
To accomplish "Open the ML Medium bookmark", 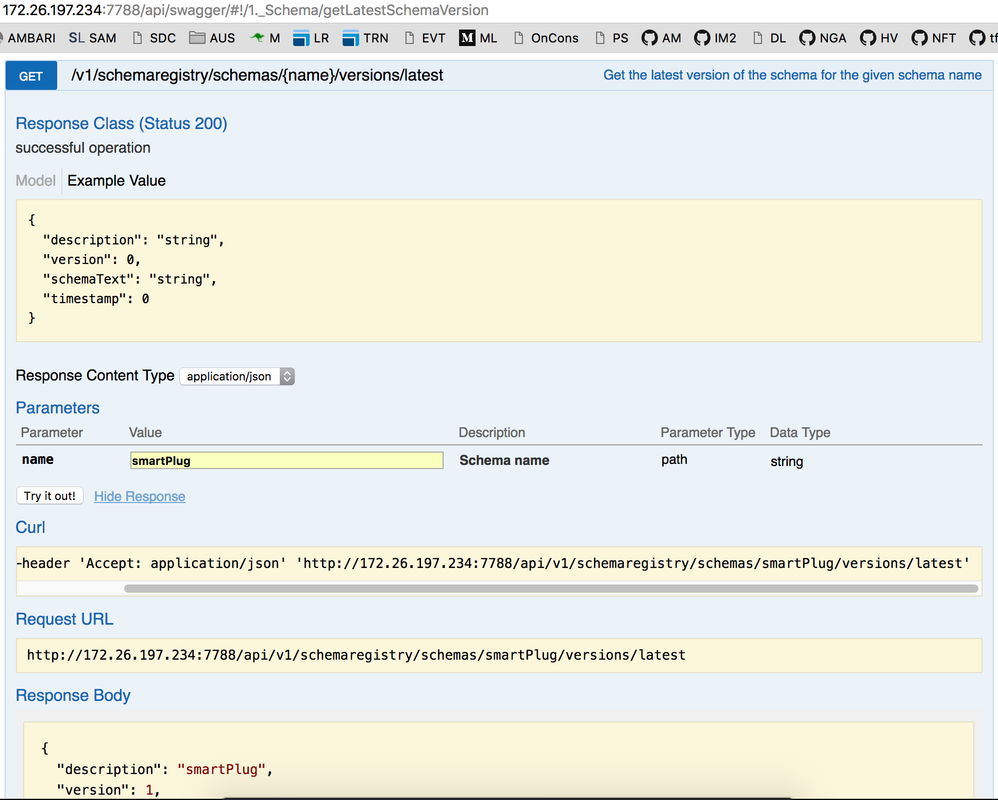I will click(478, 38).
